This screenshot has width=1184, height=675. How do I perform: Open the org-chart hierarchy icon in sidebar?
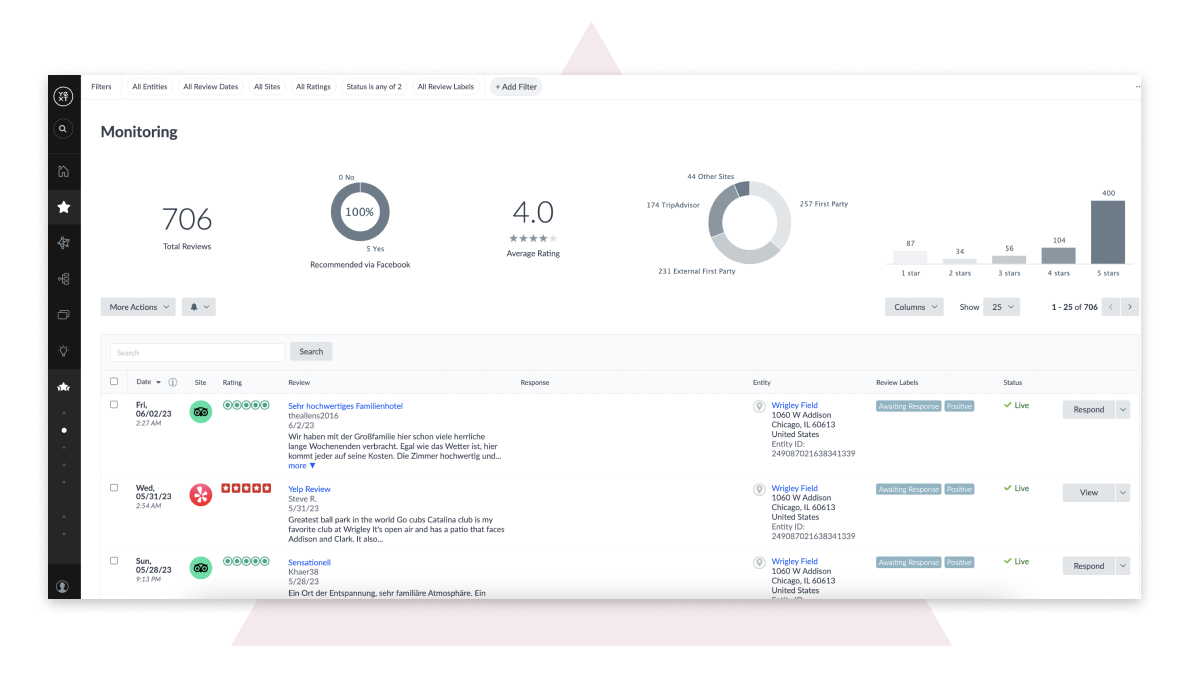[x=63, y=279]
